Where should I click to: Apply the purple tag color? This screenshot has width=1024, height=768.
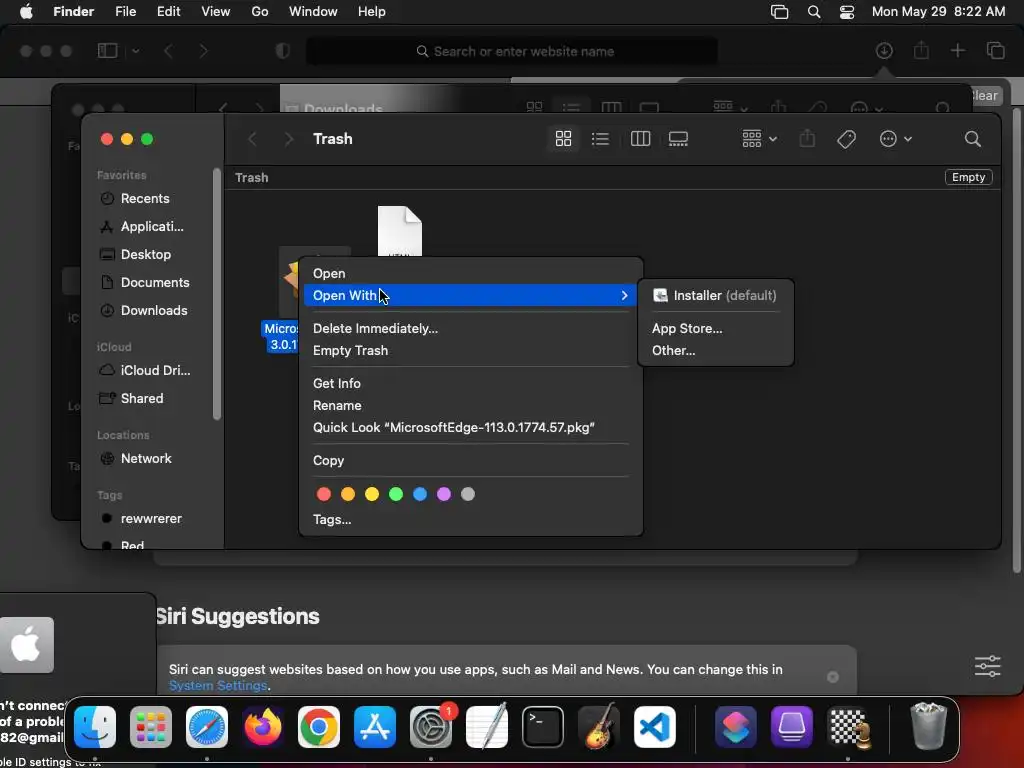[x=444, y=494]
